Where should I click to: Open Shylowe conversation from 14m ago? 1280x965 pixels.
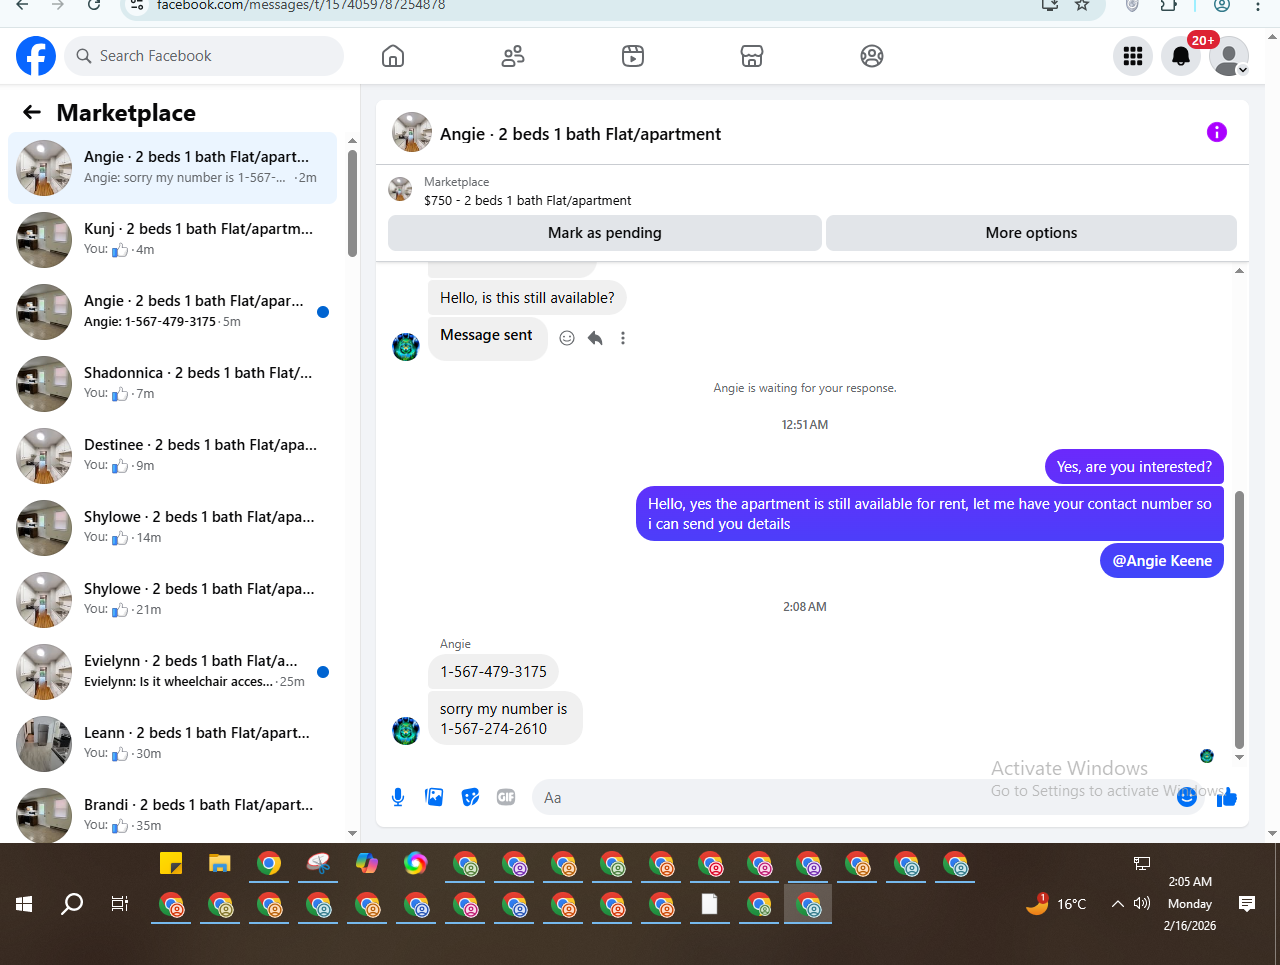tap(172, 528)
